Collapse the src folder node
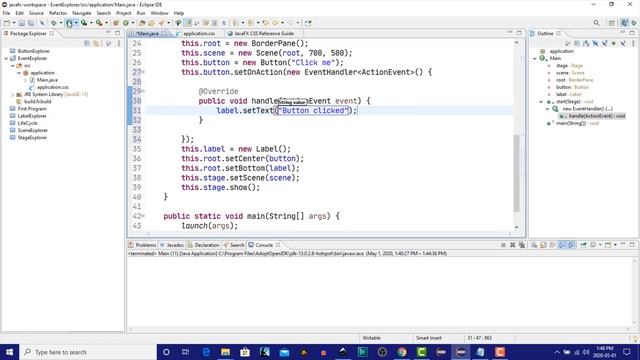The width and height of the screenshot is (640, 360). tap(13, 66)
